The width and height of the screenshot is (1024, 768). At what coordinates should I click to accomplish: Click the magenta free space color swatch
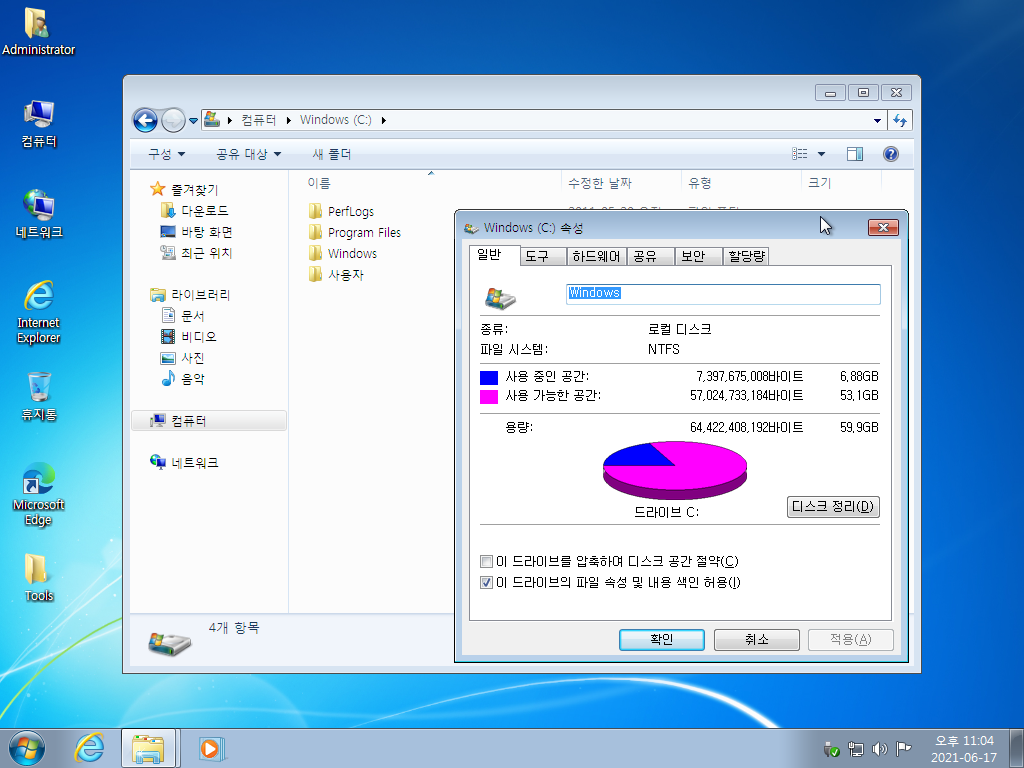[x=488, y=396]
